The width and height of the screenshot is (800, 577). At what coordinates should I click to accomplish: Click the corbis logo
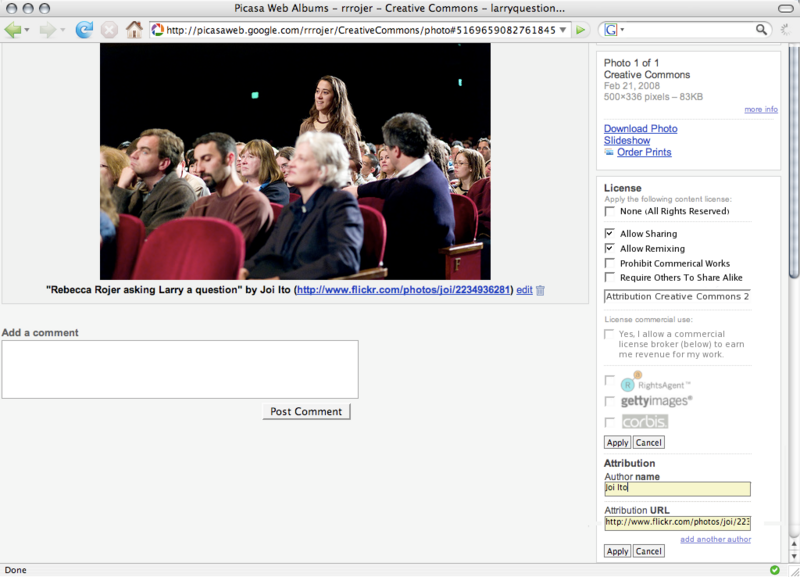pyautogui.click(x=645, y=422)
